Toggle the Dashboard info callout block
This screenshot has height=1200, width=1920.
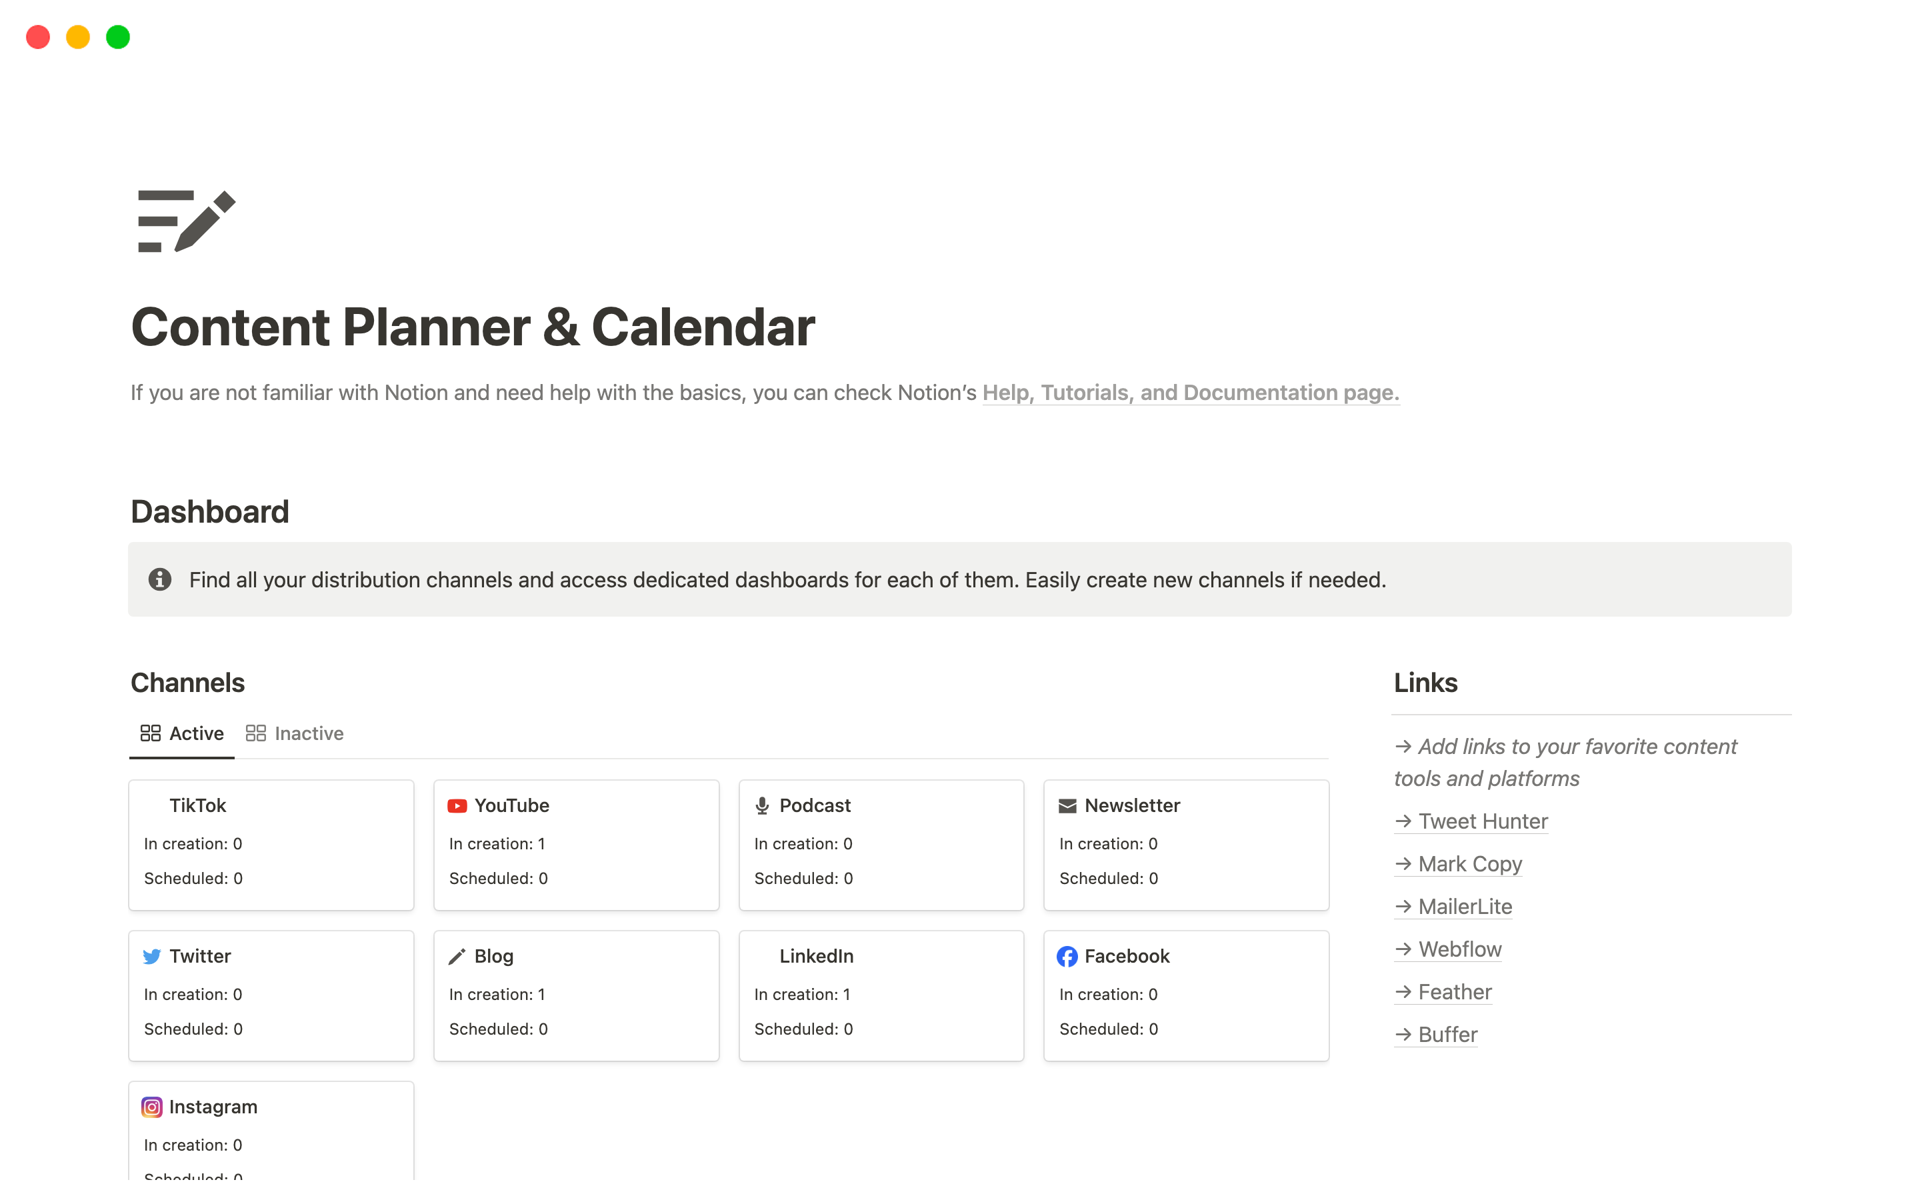(x=162, y=579)
